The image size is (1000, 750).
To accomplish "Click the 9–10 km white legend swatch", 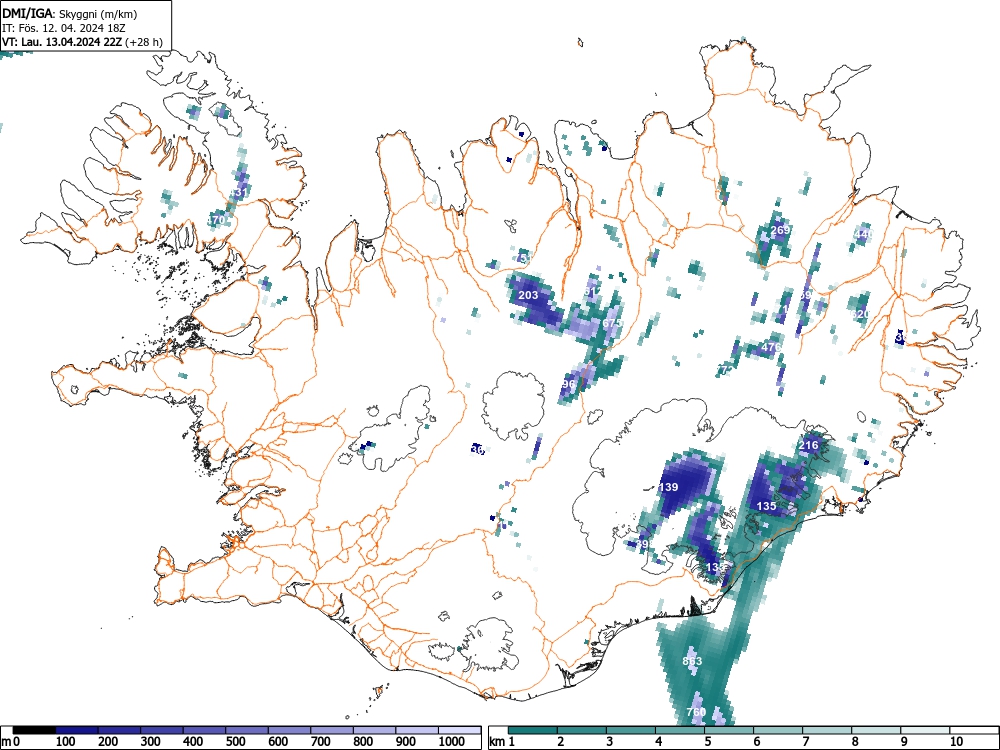I will click(x=925, y=730).
